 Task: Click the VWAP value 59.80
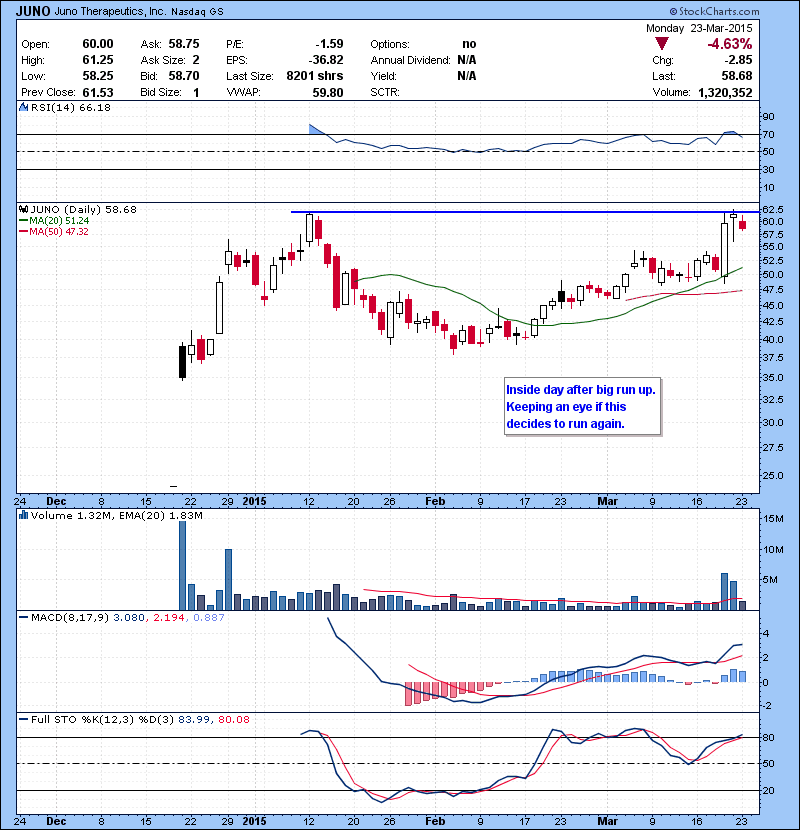(x=328, y=92)
